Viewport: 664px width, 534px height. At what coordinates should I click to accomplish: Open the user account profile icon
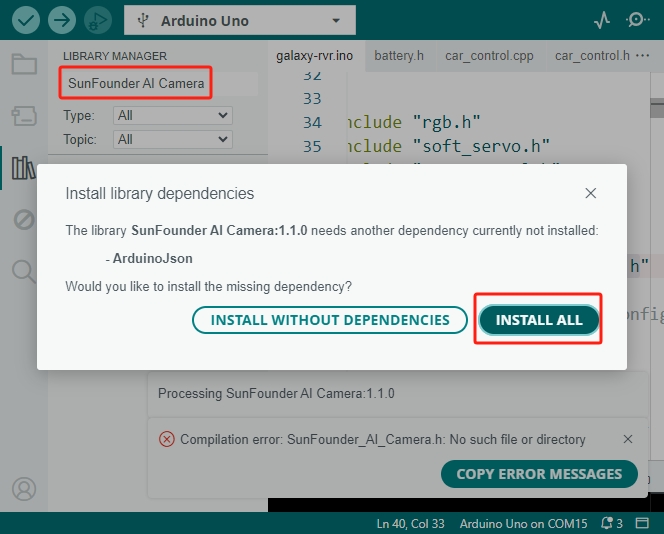tap(24, 489)
